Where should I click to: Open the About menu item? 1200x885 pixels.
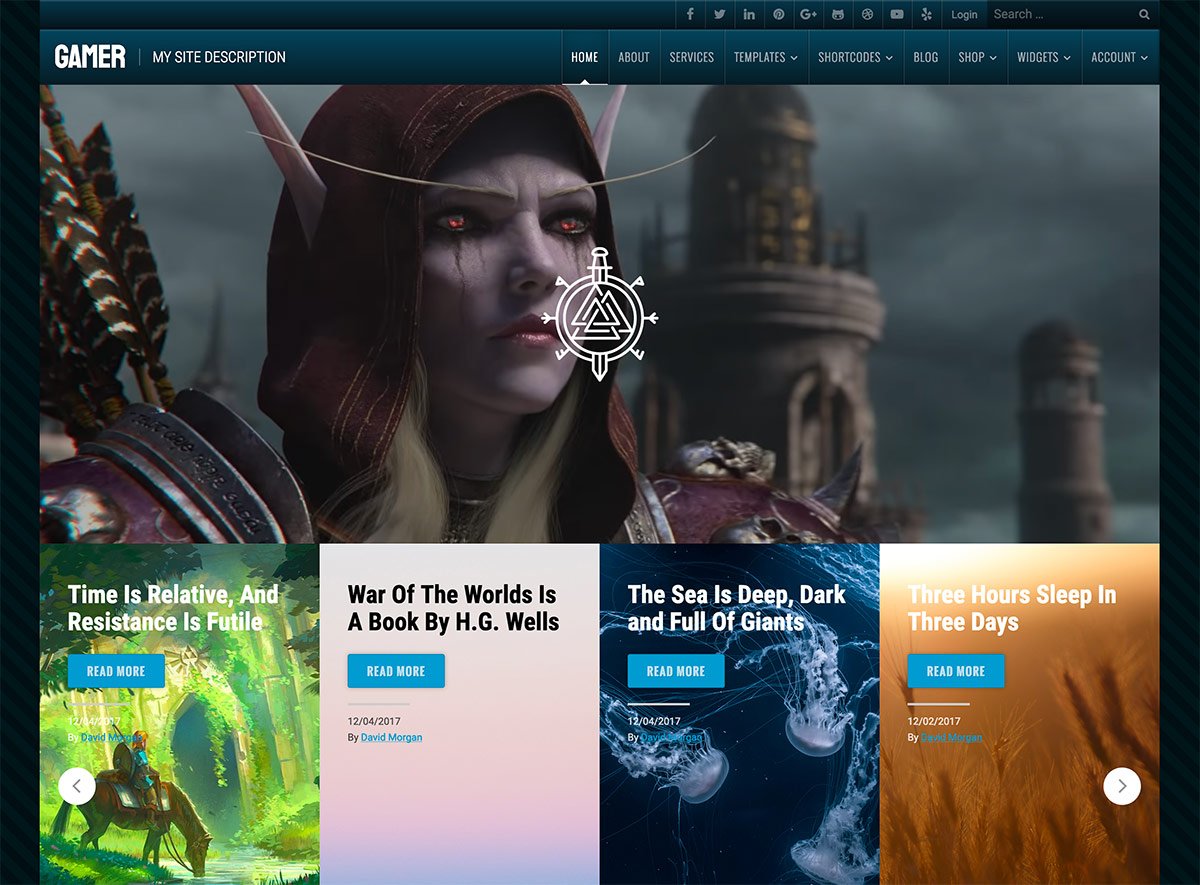click(x=634, y=57)
